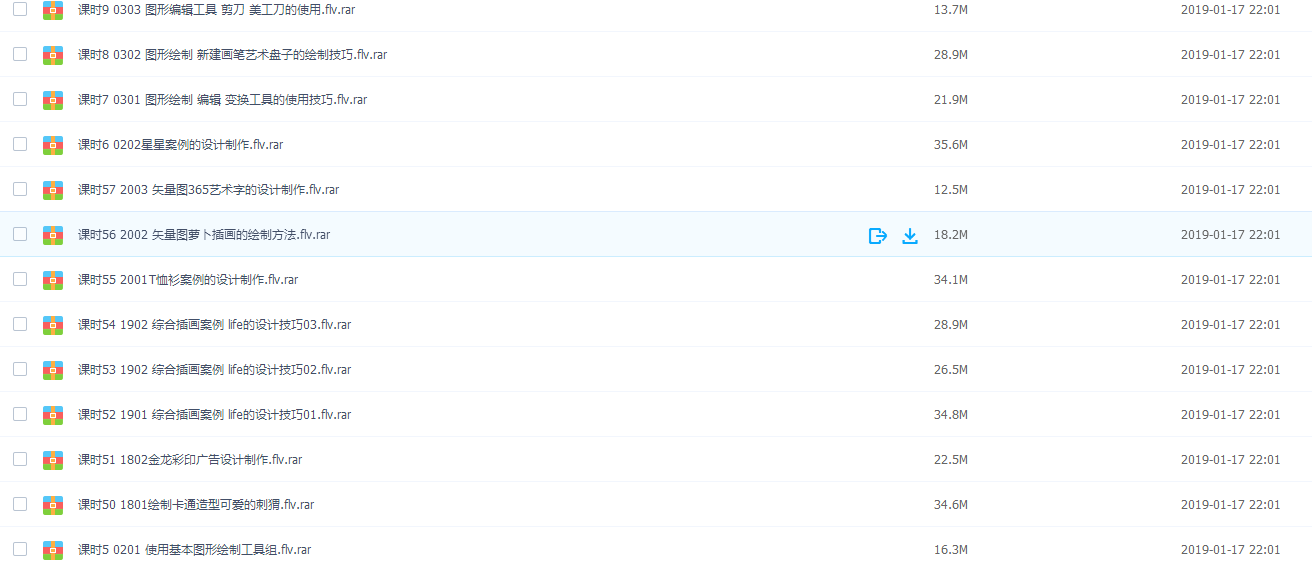Click the share icon on 课时56 row

click(878, 235)
